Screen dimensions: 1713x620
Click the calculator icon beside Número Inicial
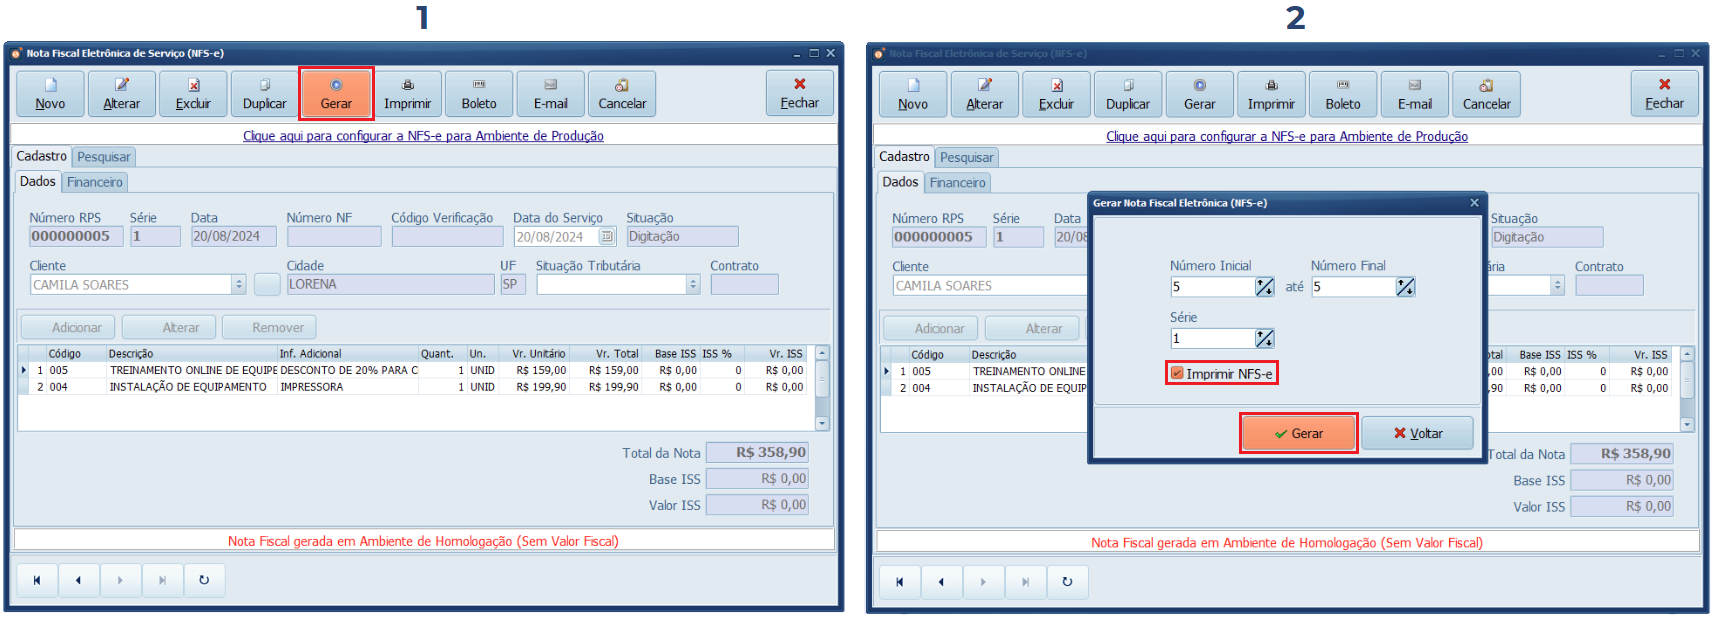1264,288
